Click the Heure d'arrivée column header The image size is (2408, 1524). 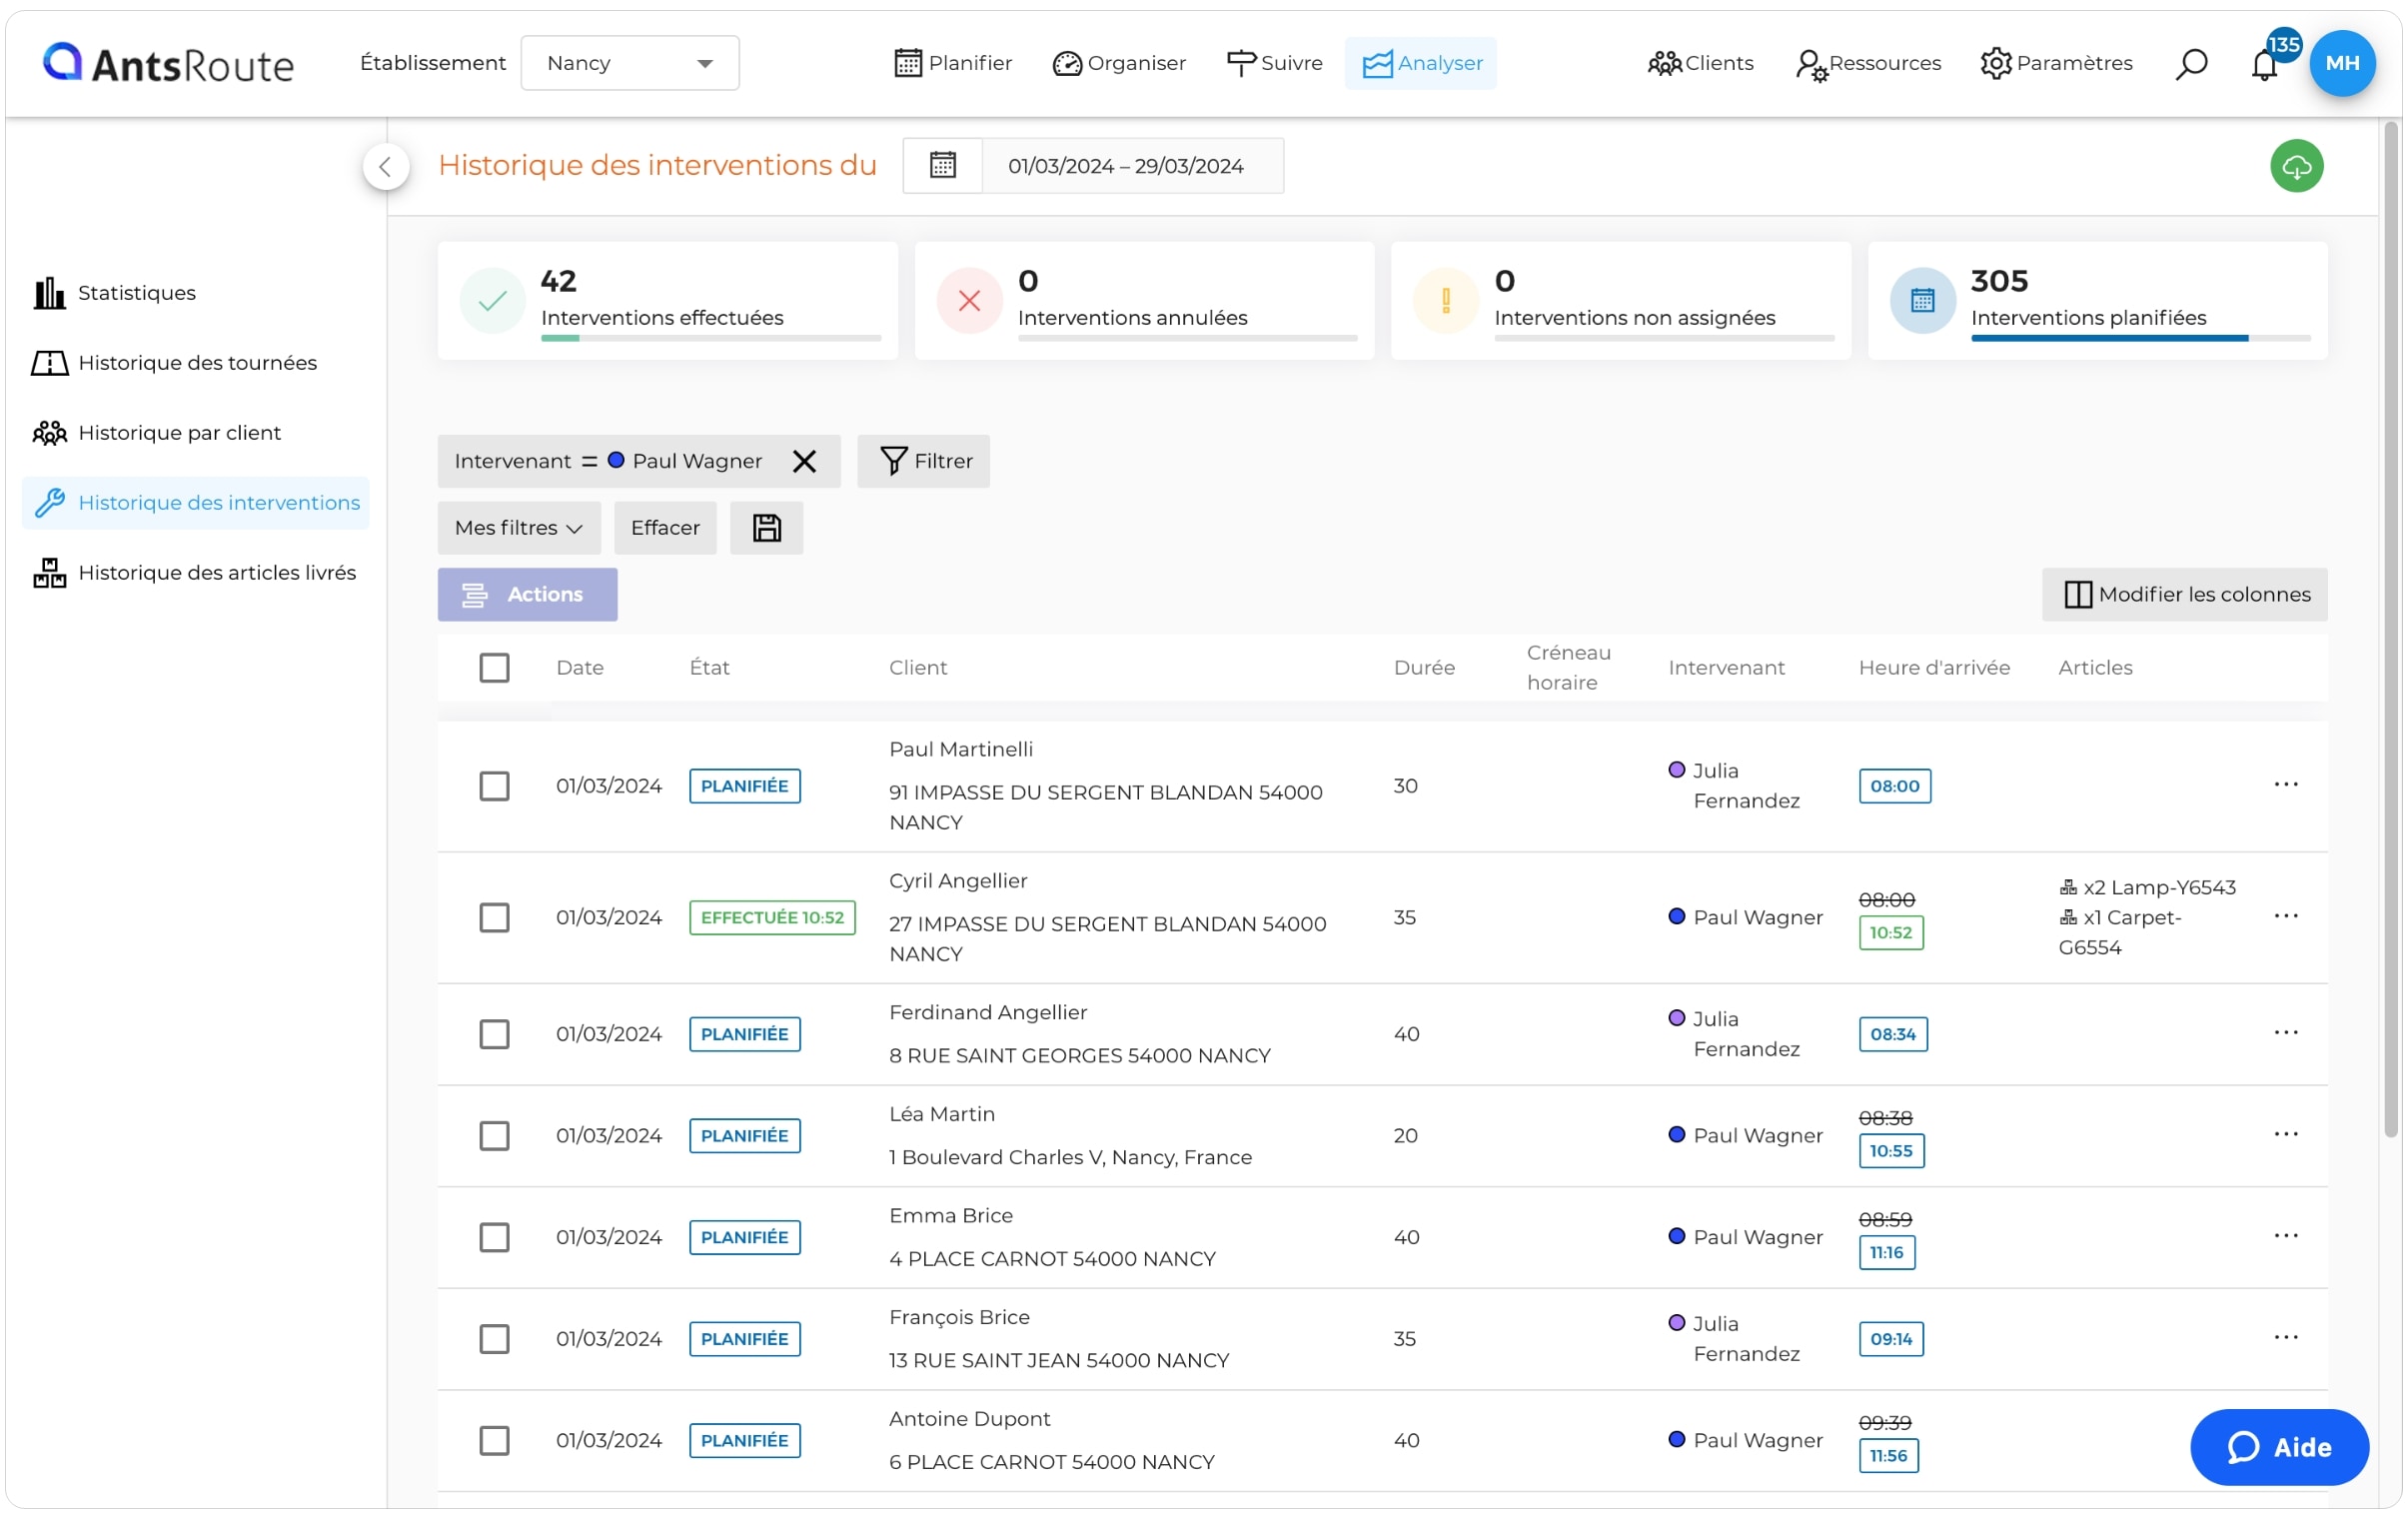coord(1934,668)
